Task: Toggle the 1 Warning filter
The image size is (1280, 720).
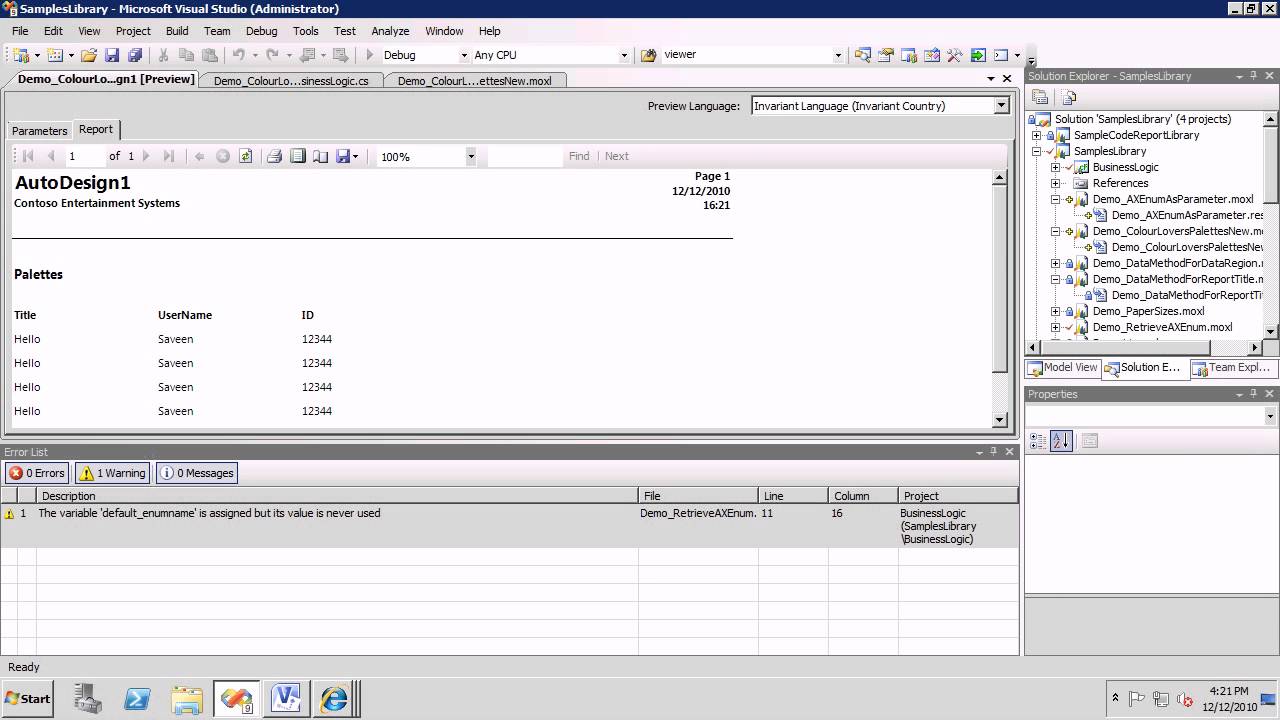Action: coord(113,473)
